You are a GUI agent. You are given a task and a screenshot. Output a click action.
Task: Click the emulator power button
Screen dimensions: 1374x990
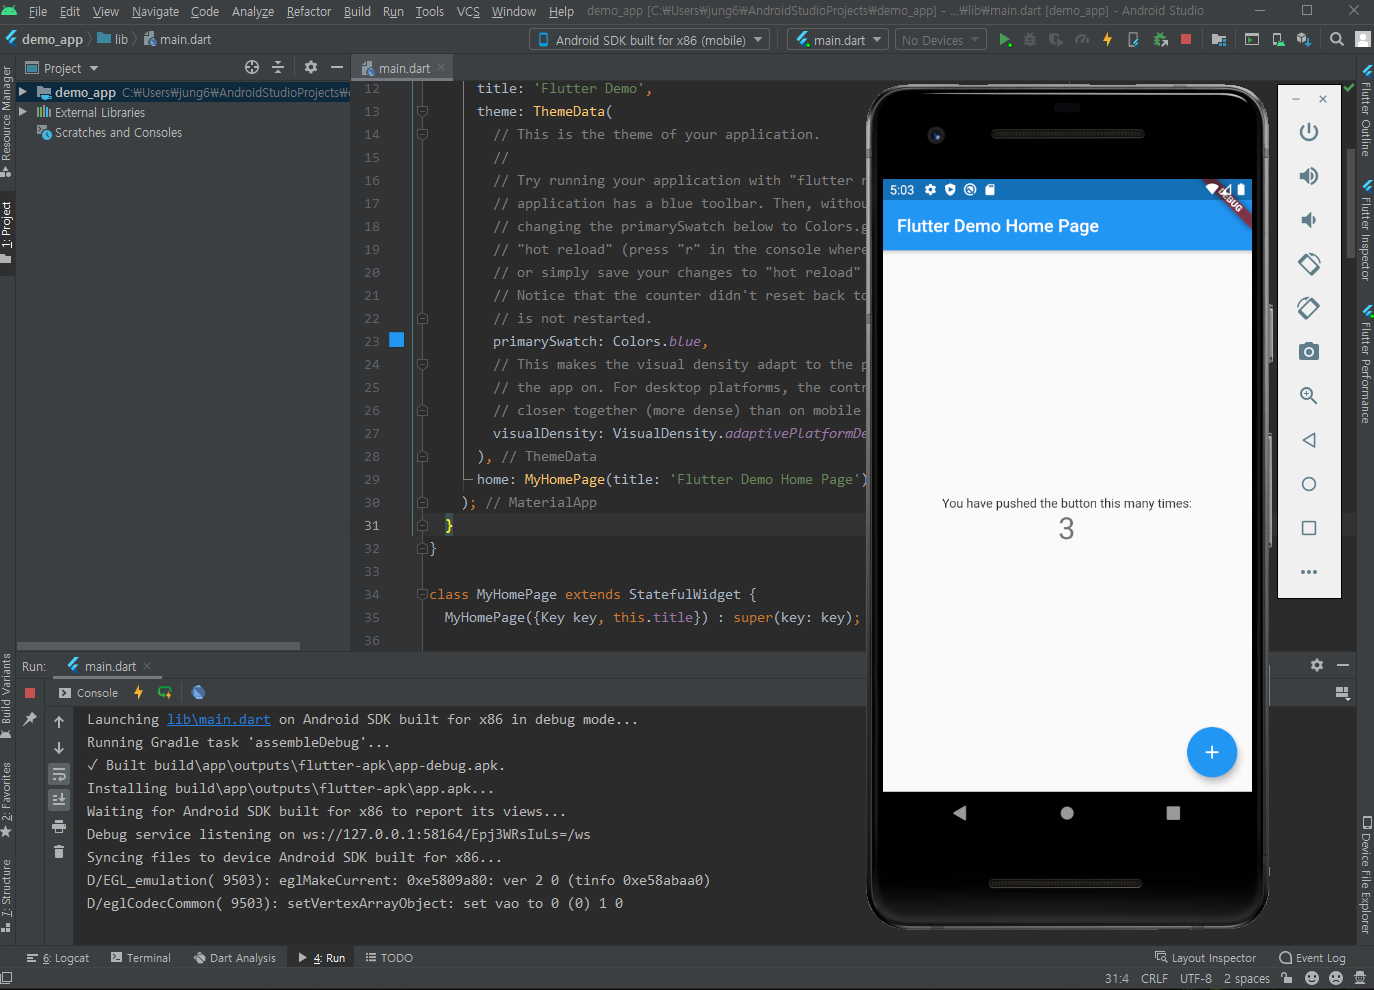pos(1308,132)
